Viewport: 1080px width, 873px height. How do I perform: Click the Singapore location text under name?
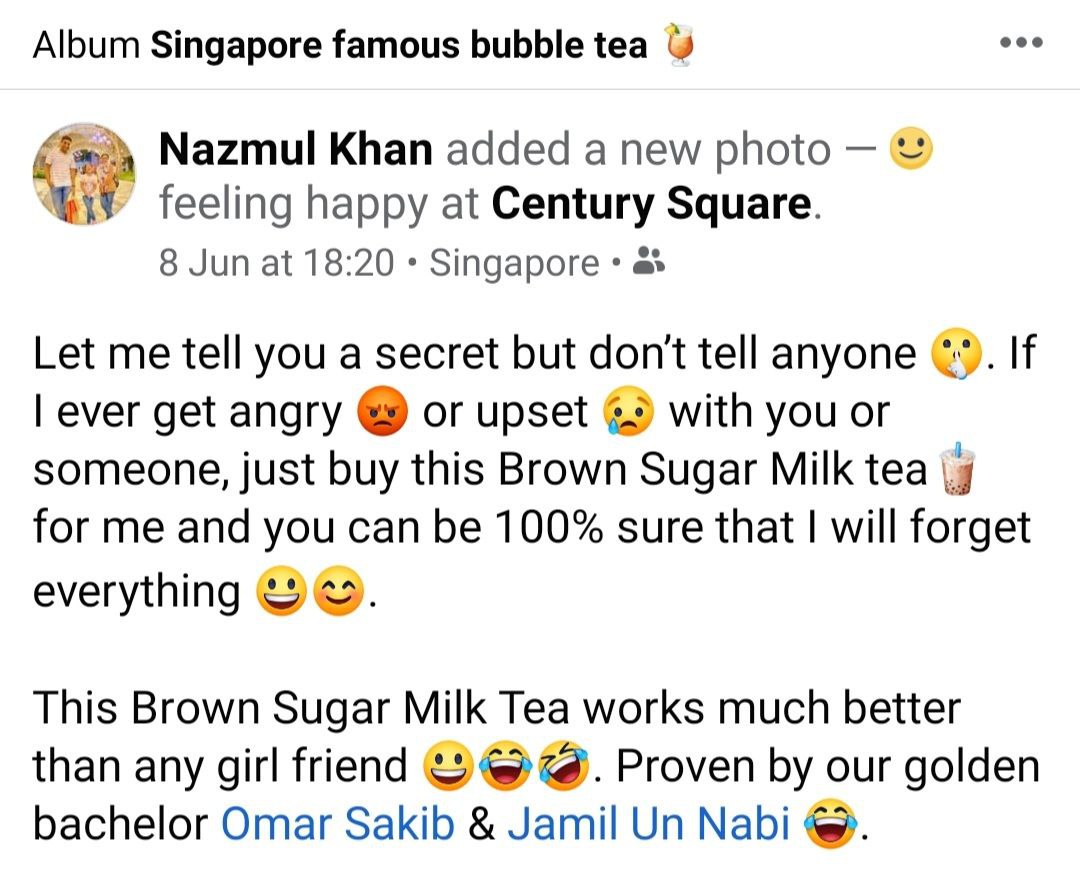point(515,263)
